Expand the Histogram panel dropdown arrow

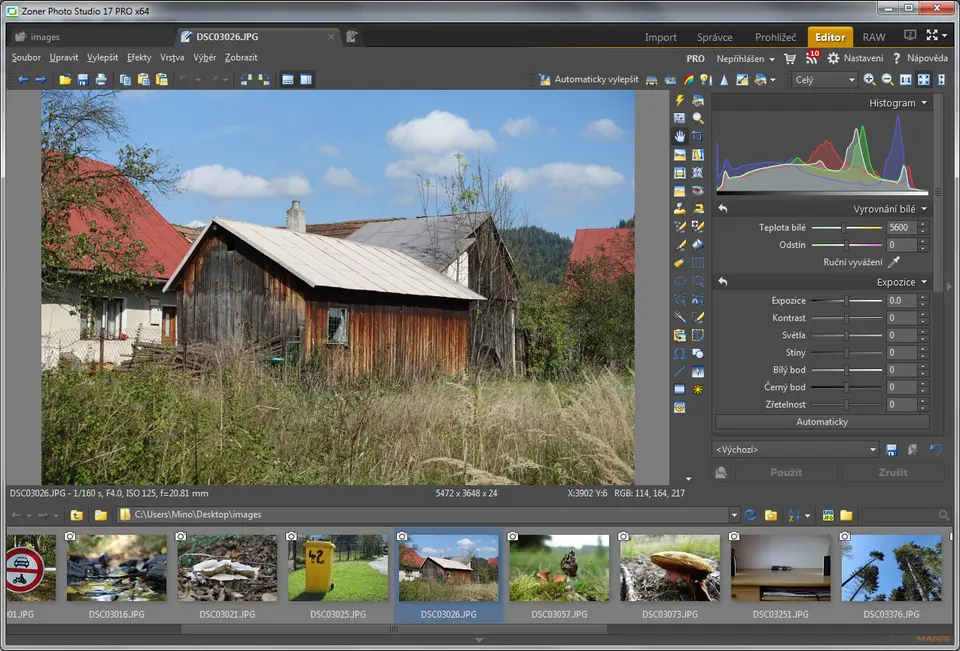click(x=924, y=103)
